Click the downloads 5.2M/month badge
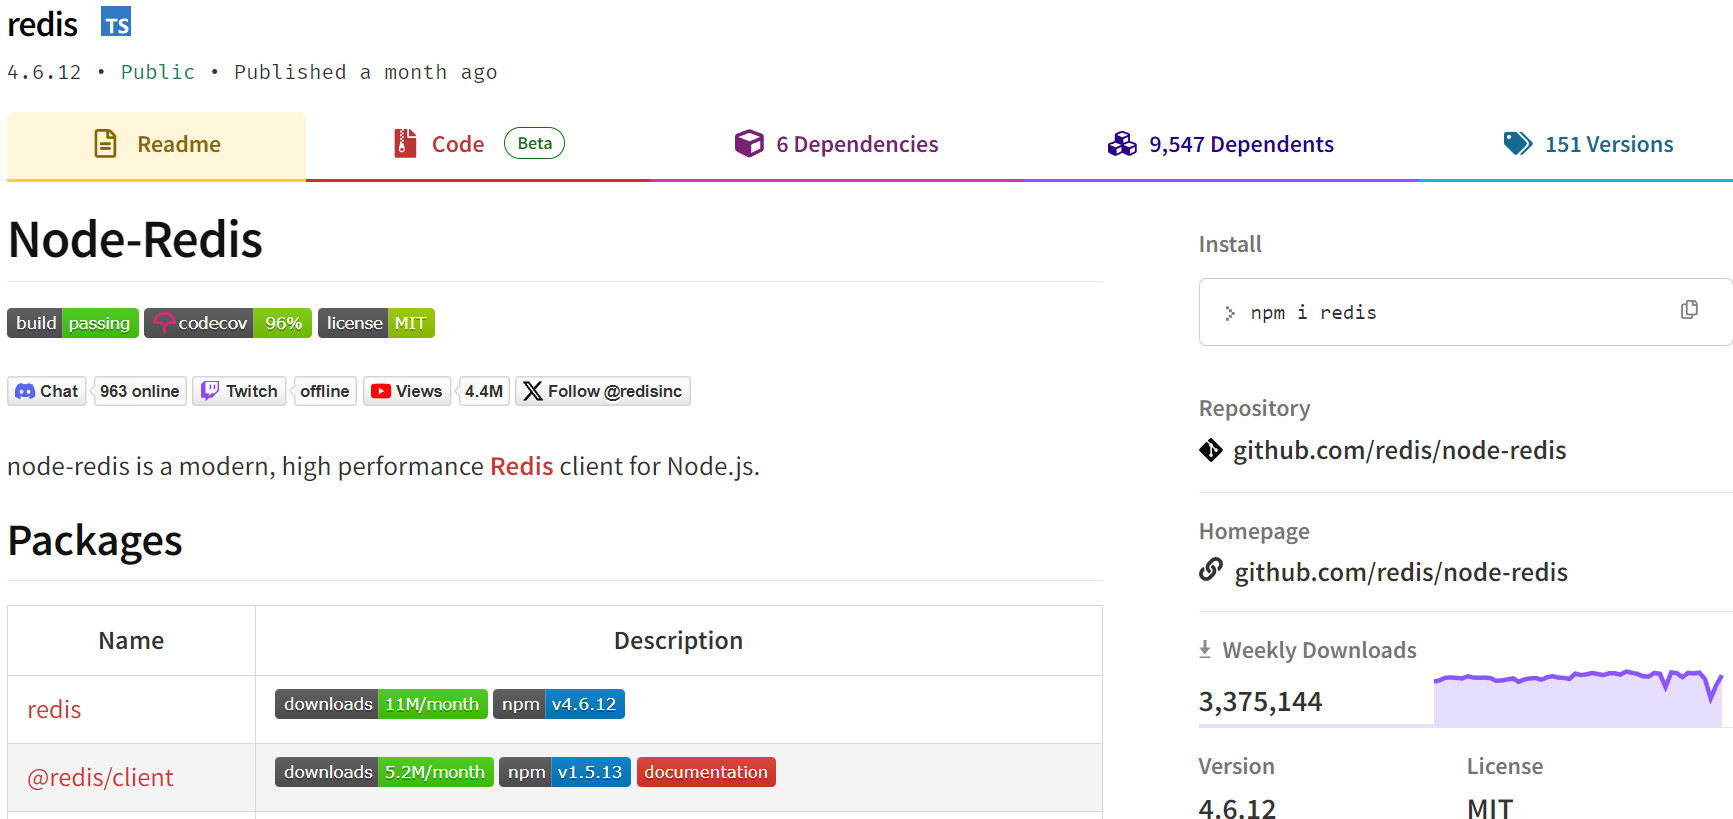The width and height of the screenshot is (1733, 819). [x=384, y=772]
